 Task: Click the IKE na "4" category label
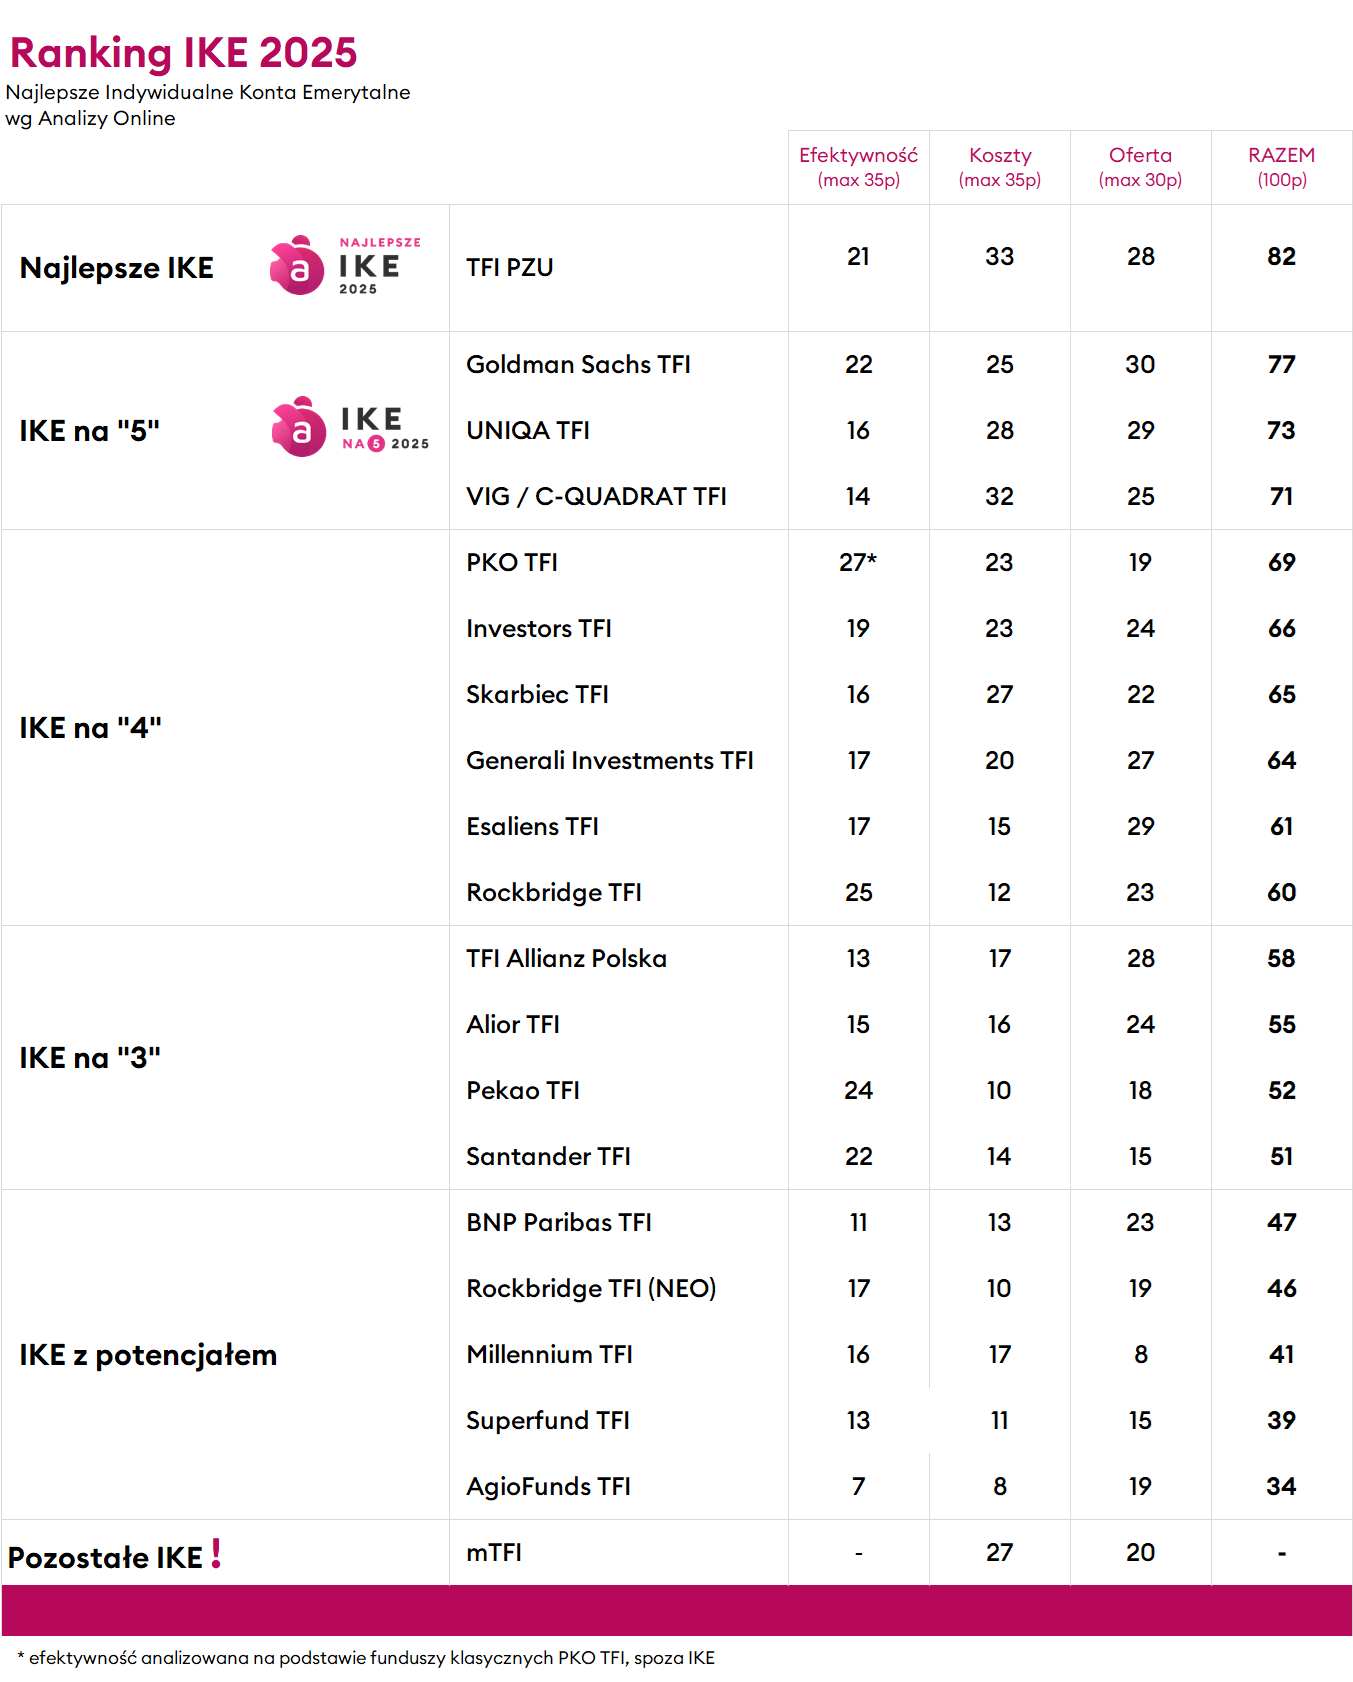pos(90,728)
